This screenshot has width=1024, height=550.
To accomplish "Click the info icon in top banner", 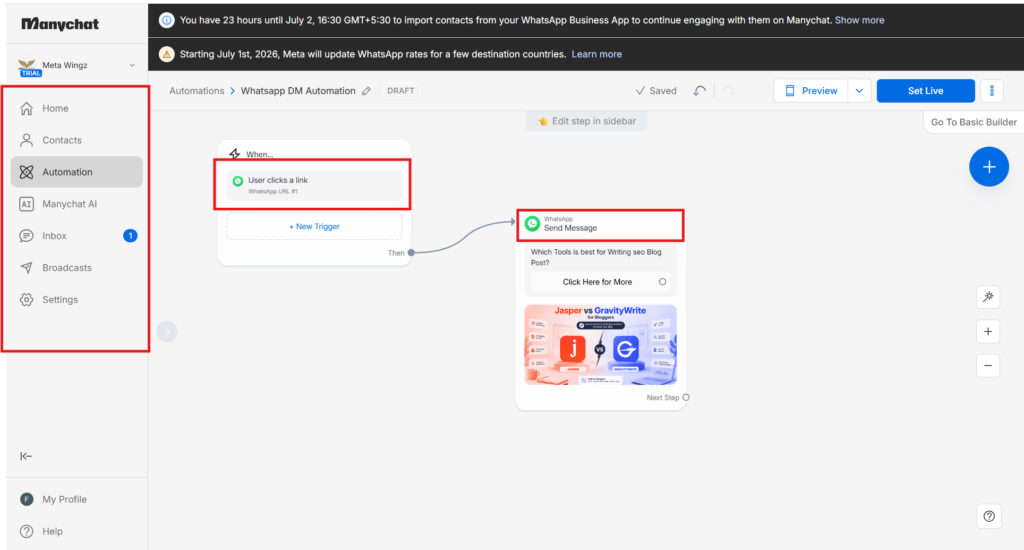I will (x=167, y=20).
